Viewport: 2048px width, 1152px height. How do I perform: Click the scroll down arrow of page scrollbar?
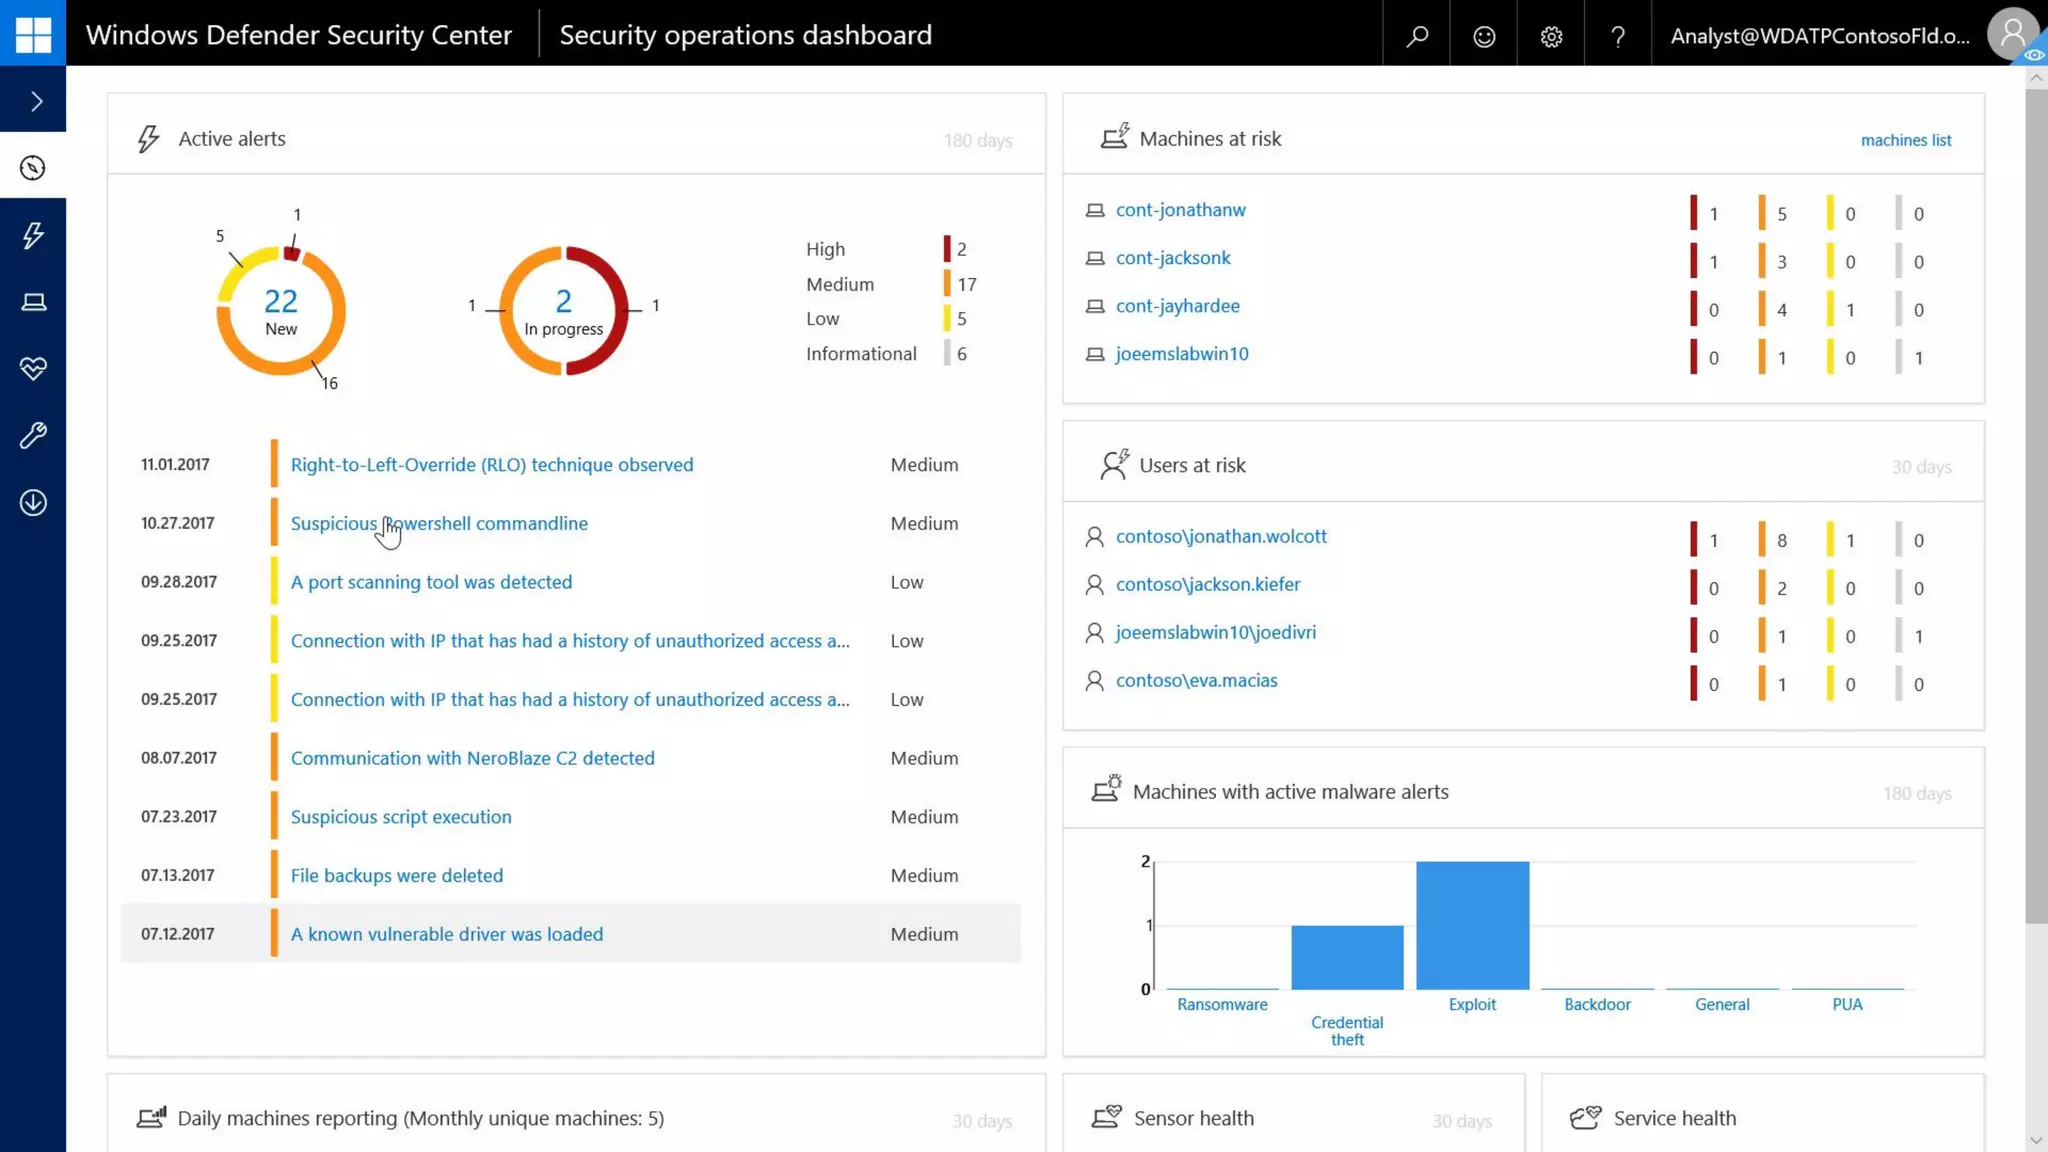click(x=2036, y=1140)
